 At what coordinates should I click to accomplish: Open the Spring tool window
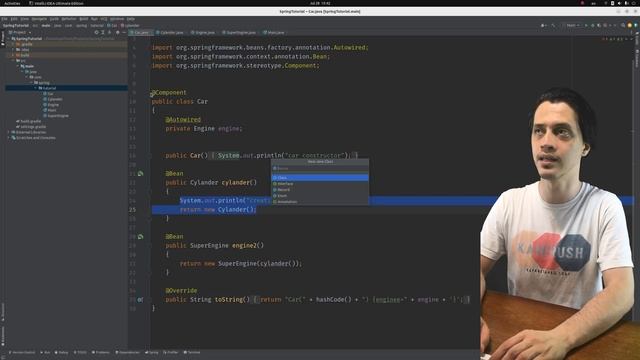(x=152, y=352)
